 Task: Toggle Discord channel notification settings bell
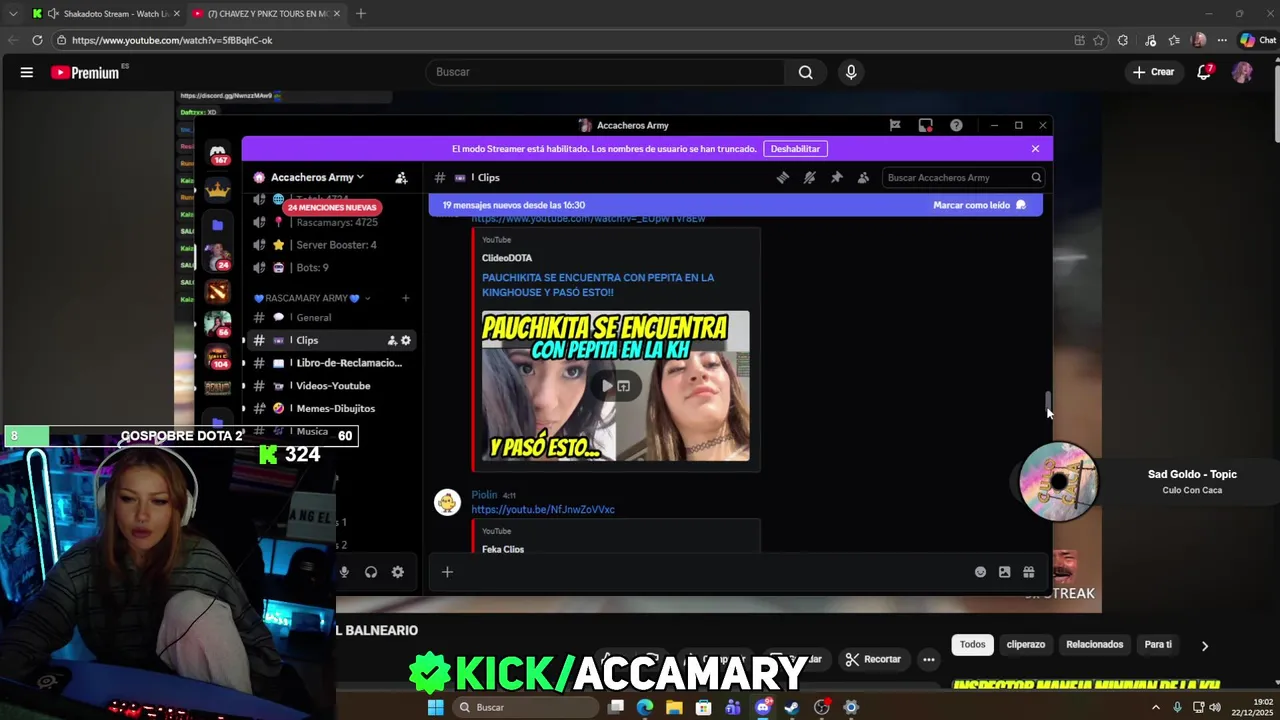click(810, 177)
